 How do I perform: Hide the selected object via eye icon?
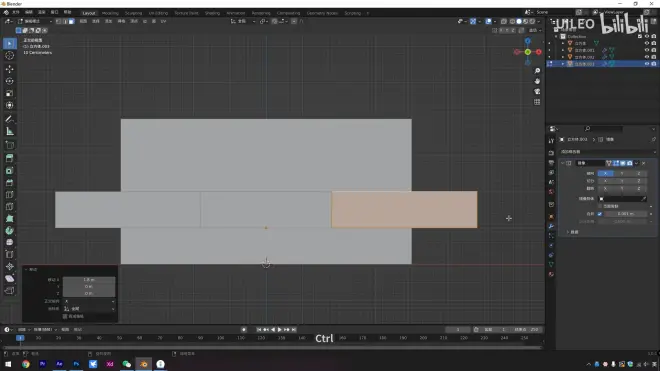click(647, 64)
